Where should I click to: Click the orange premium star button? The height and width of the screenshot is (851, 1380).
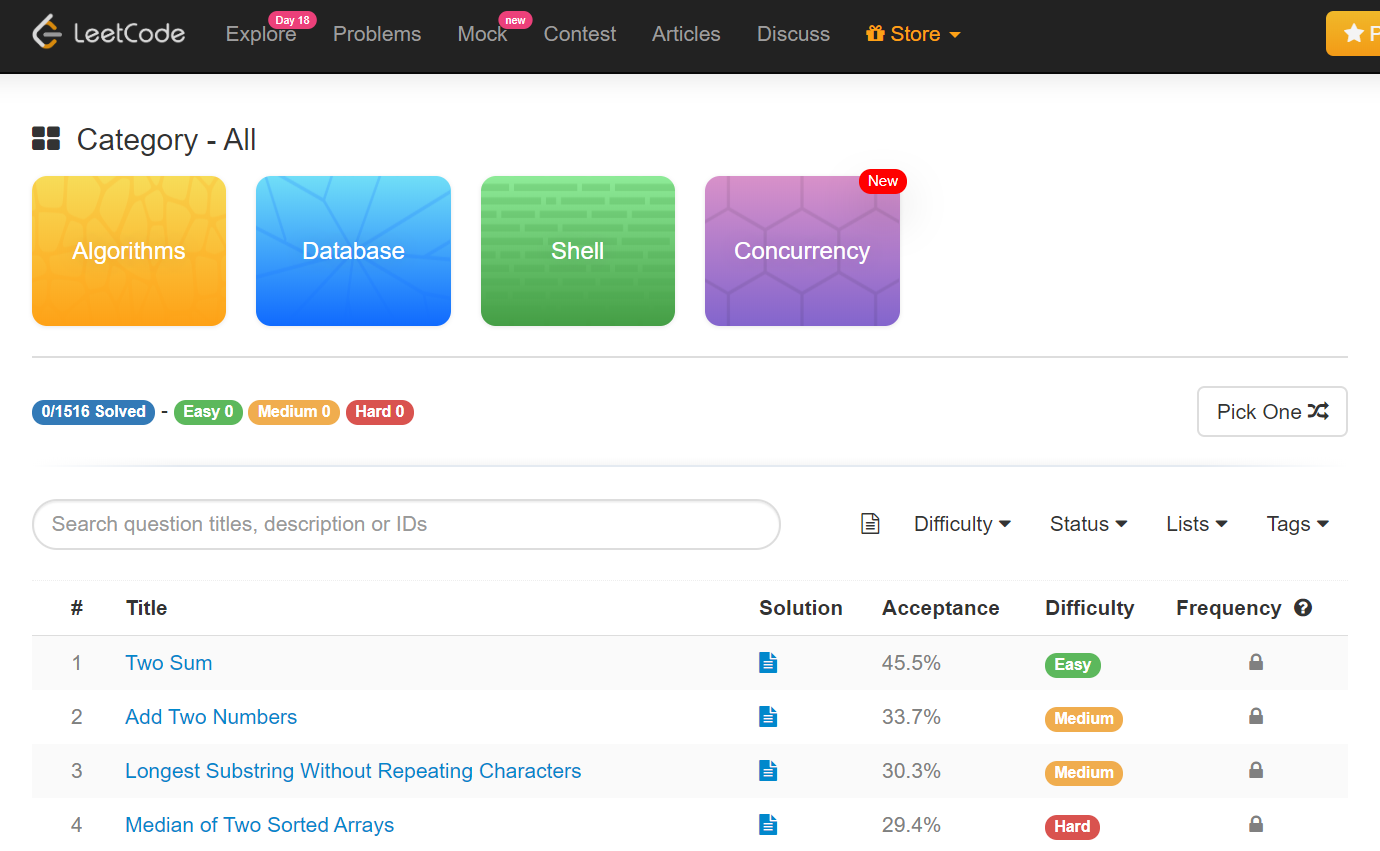tap(1353, 34)
